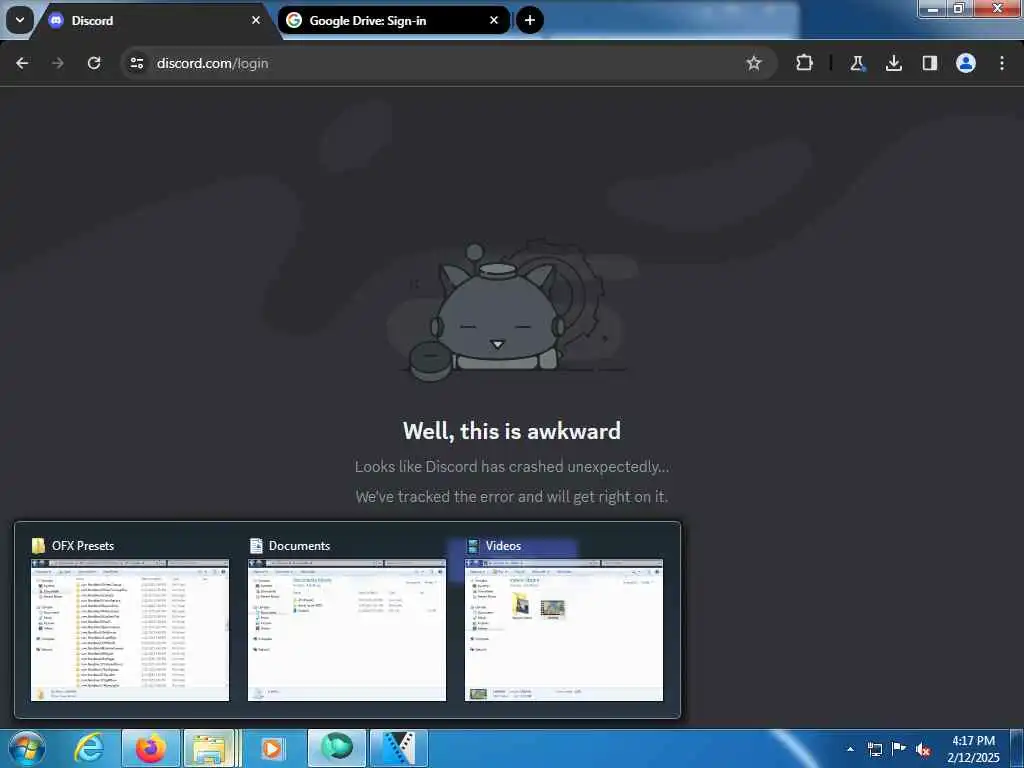Image resolution: width=1024 pixels, height=768 pixels.
Task: Bookmark this page with star icon
Action: 754,63
